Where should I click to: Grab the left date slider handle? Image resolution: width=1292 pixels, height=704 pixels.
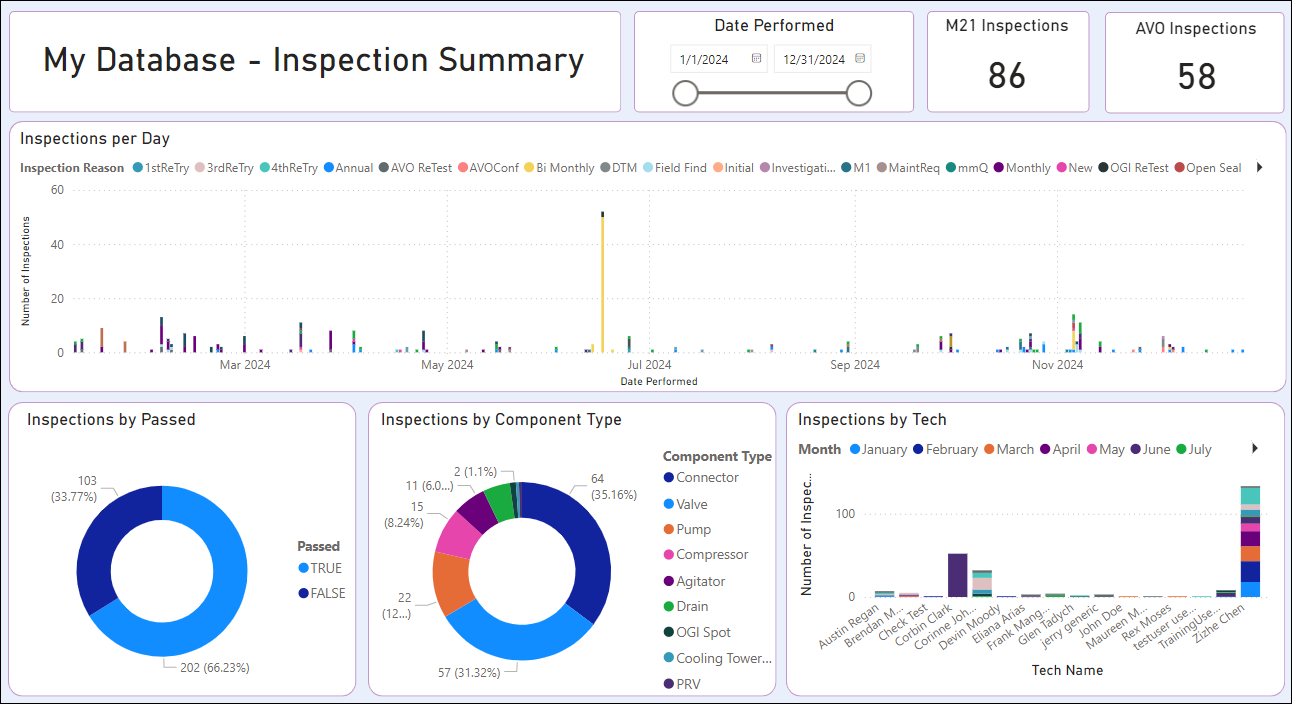[x=685, y=93]
